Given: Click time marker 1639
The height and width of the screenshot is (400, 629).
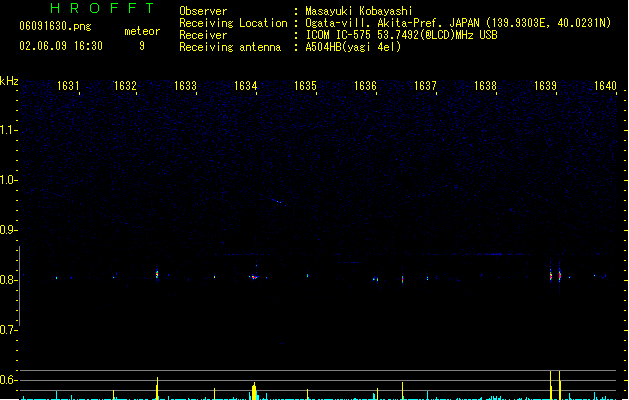Looking at the screenshot, I should (545, 86).
